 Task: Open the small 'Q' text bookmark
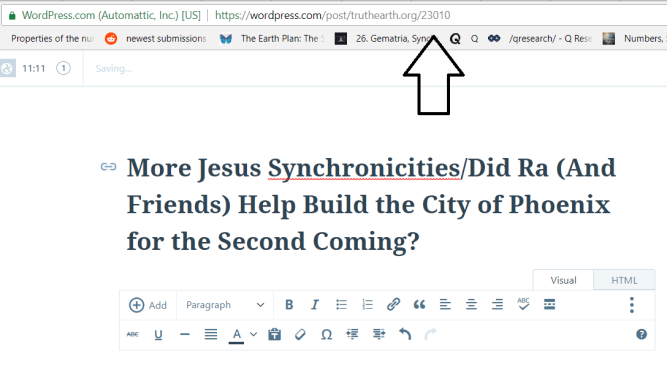(475, 39)
